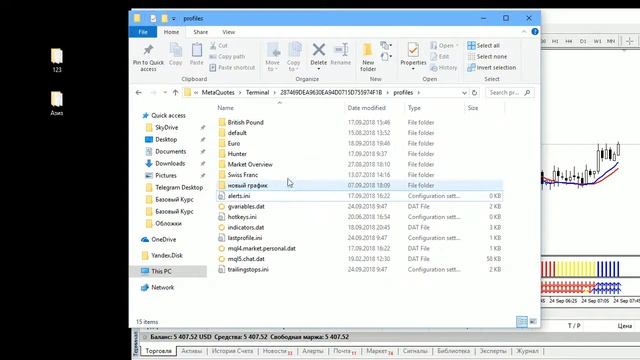Click the Edit command in ribbon
The image size is (640, 360).
[440, 57]
